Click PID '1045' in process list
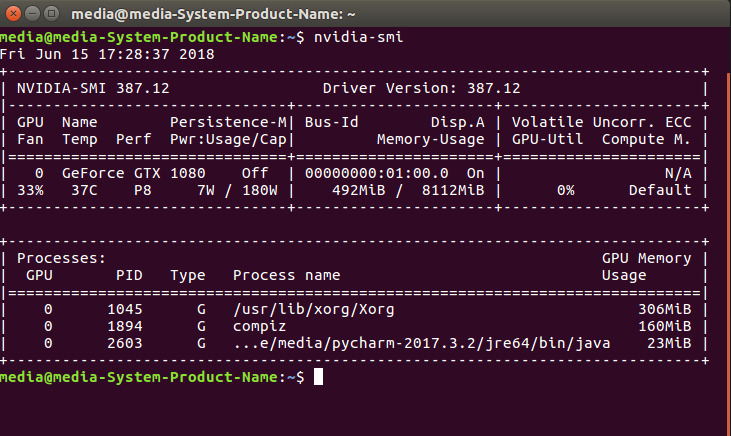Screen dimensions: 731x436 (124, 309)
